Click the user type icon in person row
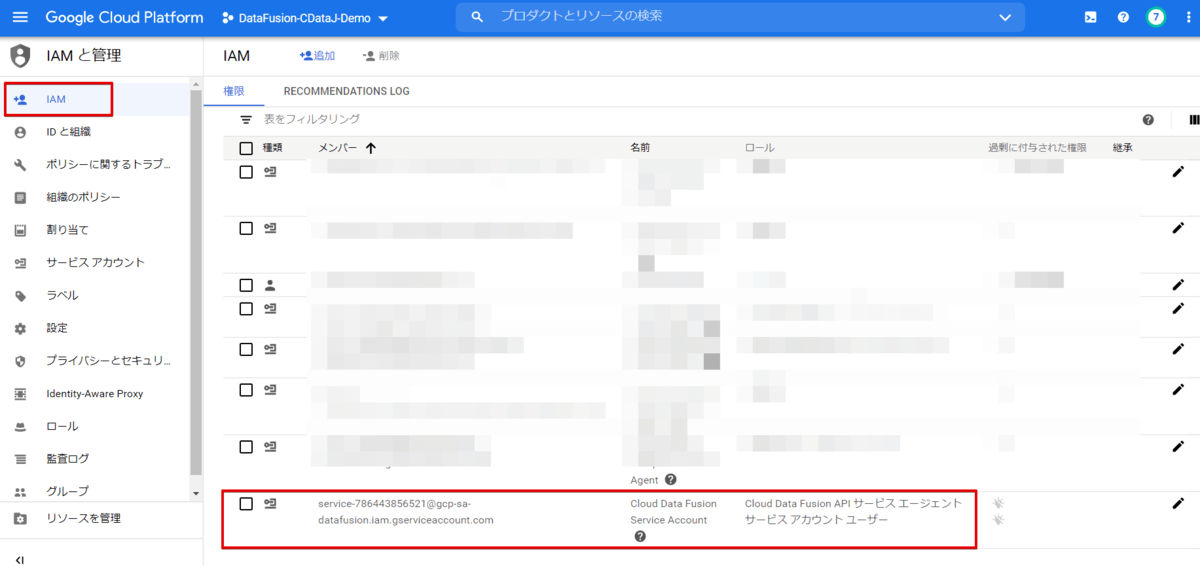 tap(270, 285)
